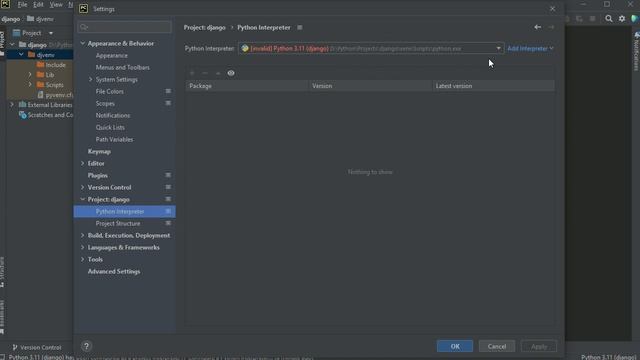The height and width of the screenshot is (360, 640).
Task: Click the Latest version column header
Action: click(493, 86)
